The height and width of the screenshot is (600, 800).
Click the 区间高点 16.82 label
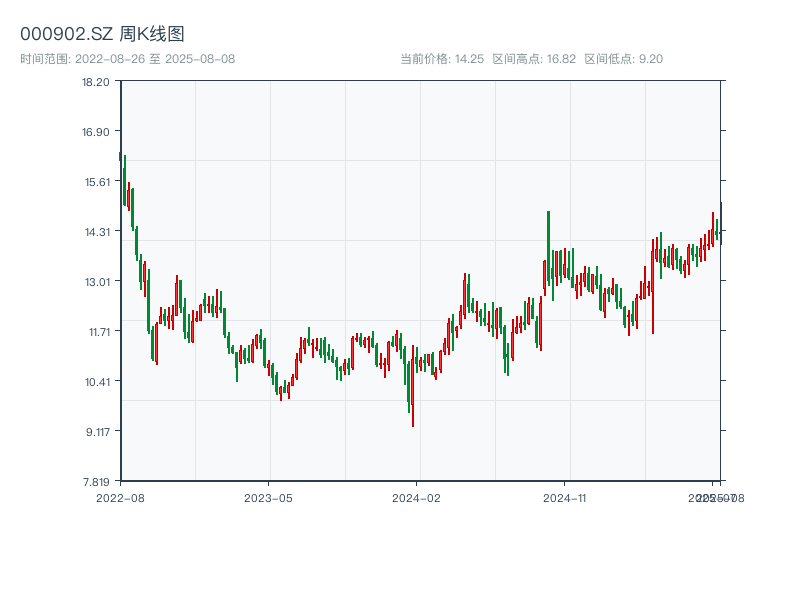click(x=534, y=59)
